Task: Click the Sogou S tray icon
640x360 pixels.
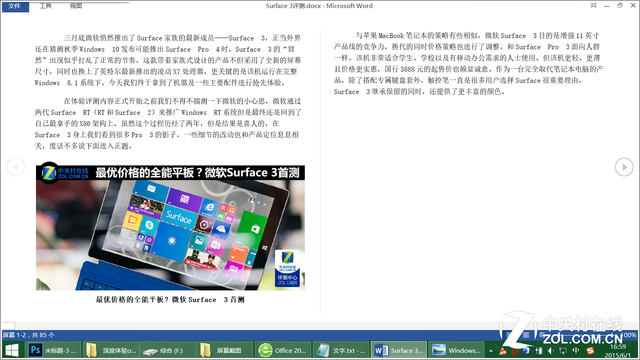Action: pos(590,350)
